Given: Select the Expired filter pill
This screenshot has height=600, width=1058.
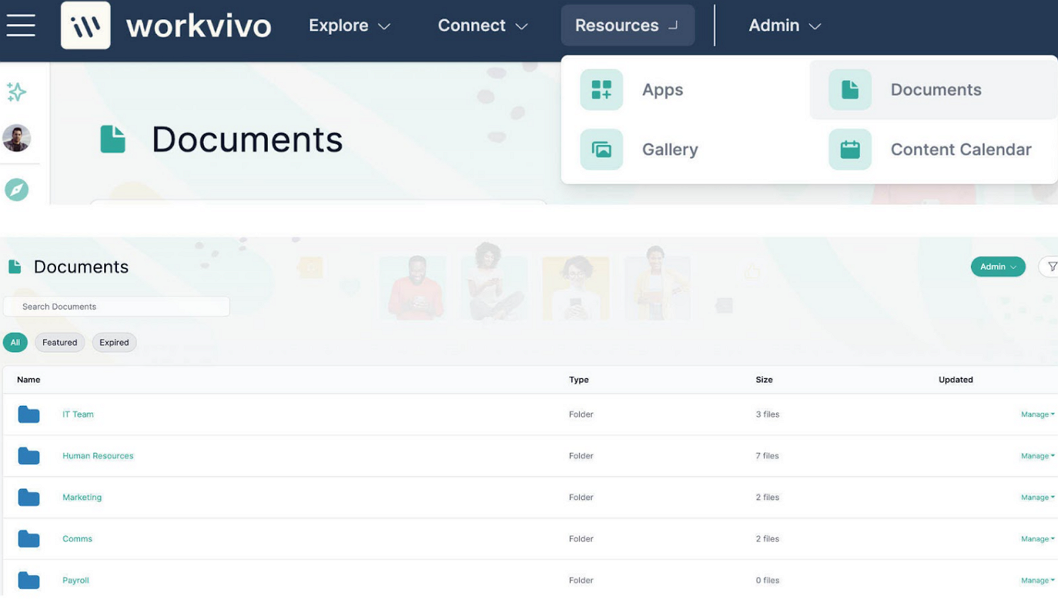Looking at the screenshot, I should pos(114,342).
